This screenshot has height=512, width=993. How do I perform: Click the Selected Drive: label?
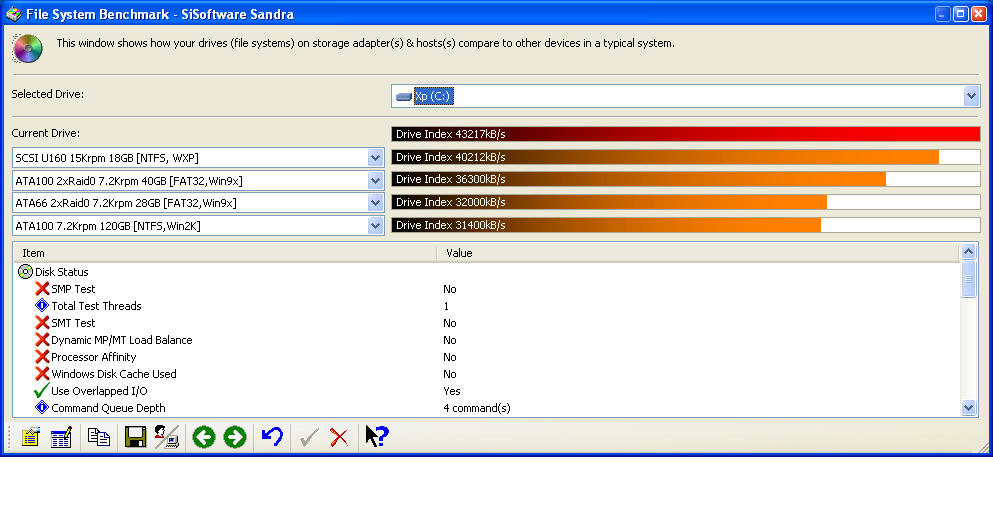pos(47,94)
